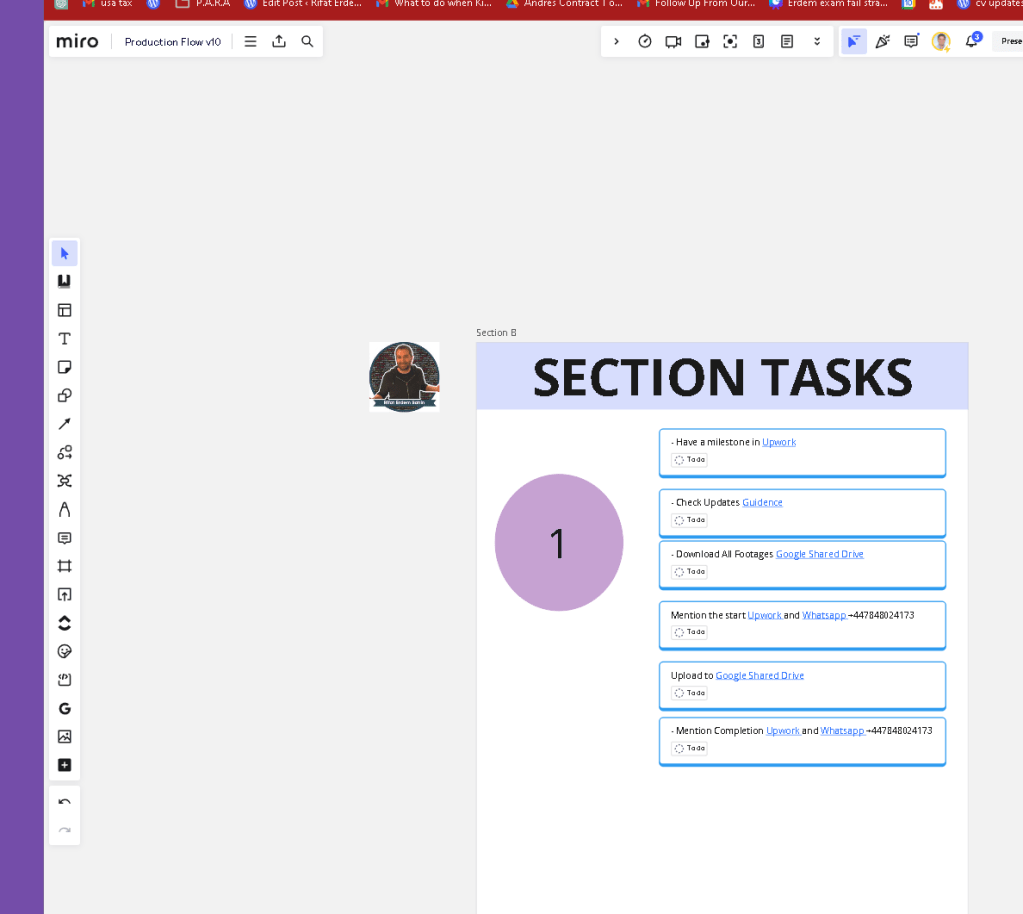Open the diagramming shapes tool
The height and width of the screenshot is (914, 1023).
click(65, 452)
